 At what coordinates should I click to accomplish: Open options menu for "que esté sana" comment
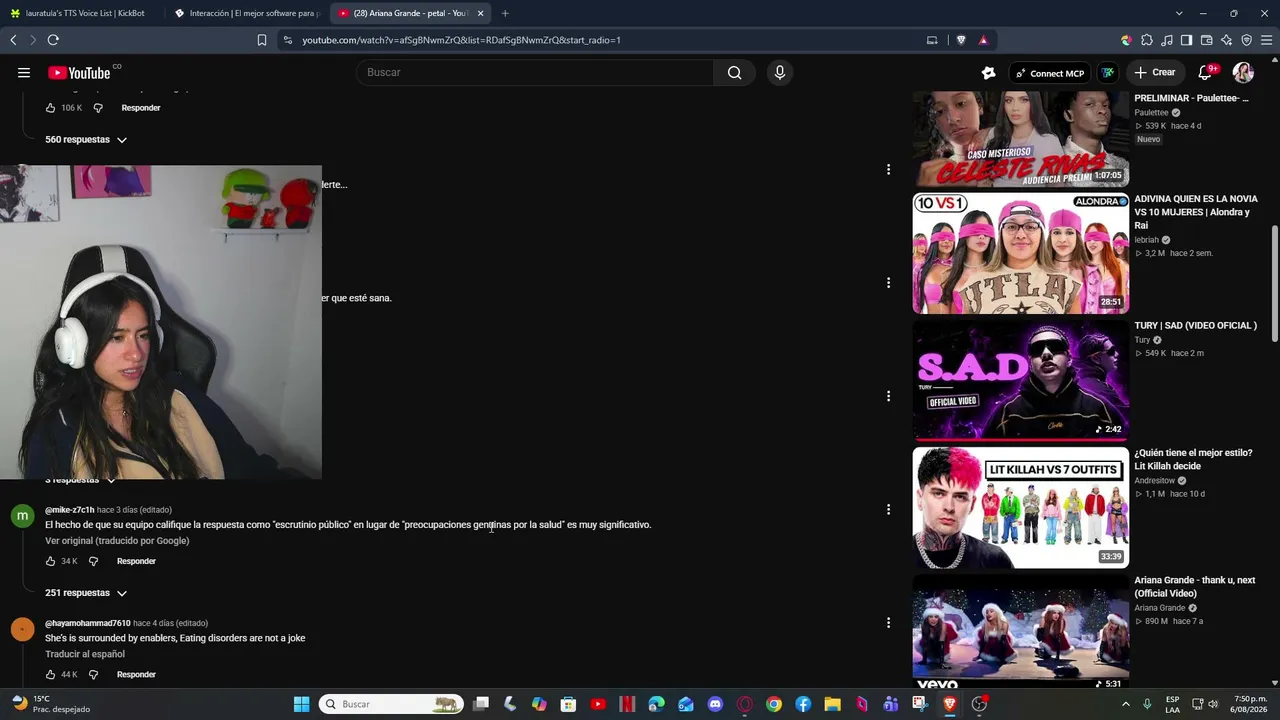[888, 283]
